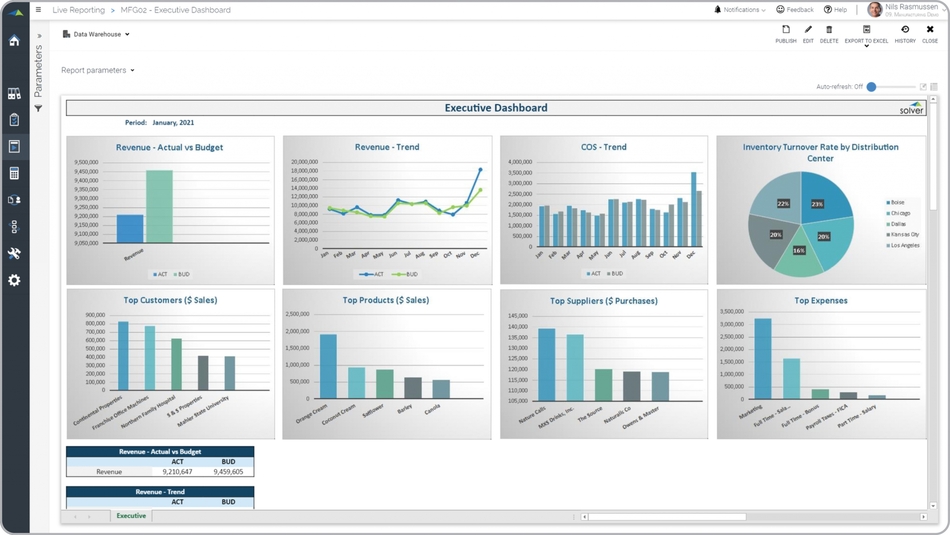Click the horizontal scrollbar at the bottom
The width and height of the screenshot is (950, 535).
click(667, 517)
